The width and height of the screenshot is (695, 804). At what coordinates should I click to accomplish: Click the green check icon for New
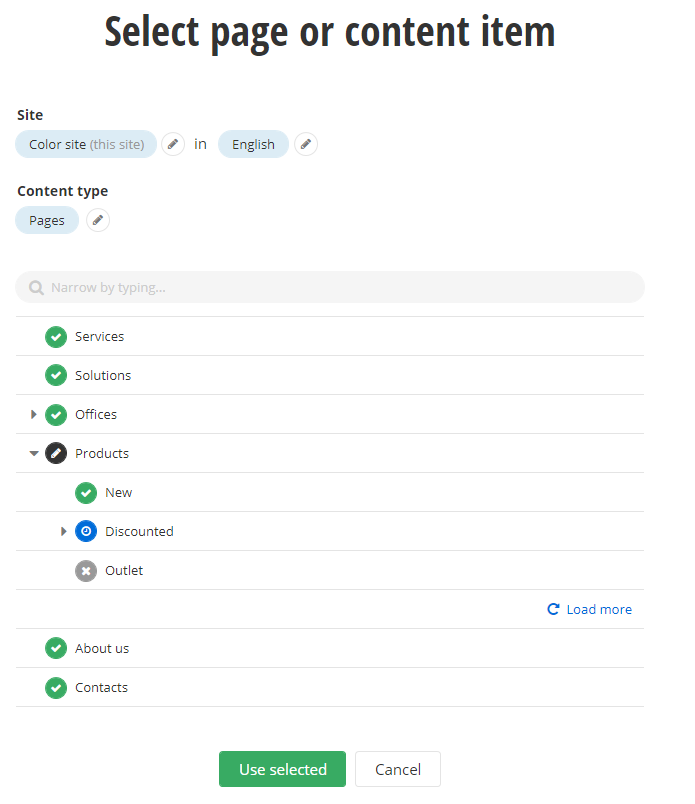click(86, 493)
